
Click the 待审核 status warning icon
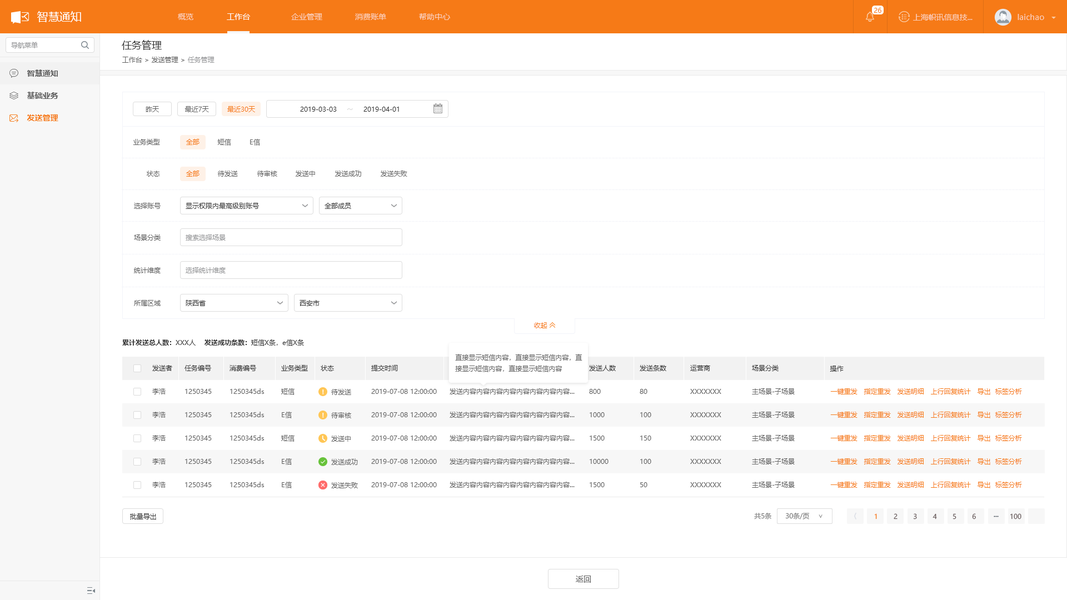click(x=323, y=415)
